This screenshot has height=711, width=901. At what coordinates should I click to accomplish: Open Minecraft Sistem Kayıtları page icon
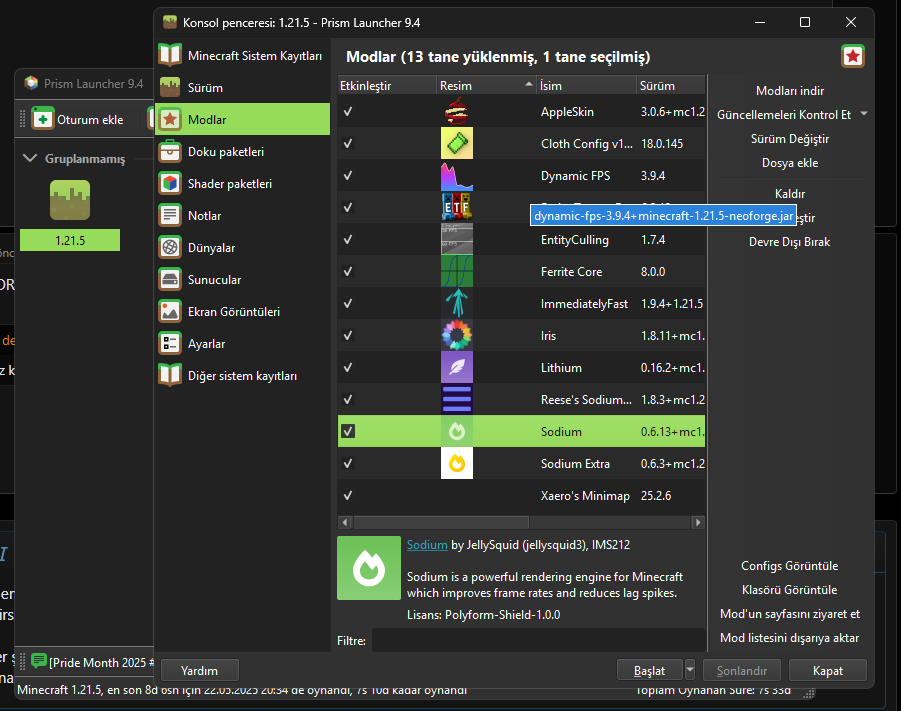[x=170, y=55]
